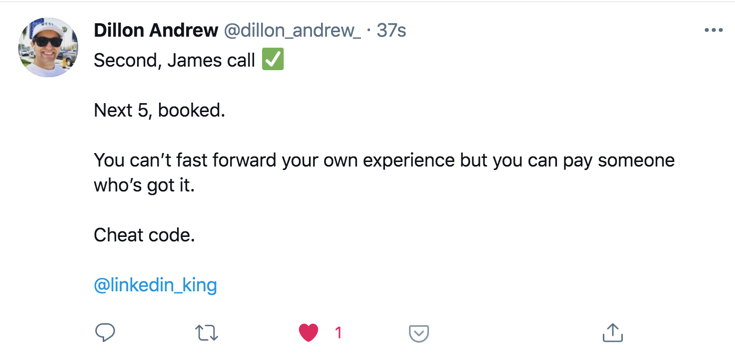The height and width of the screenshot is (360, 735).
Task: Open the Dillon Andrew display name
Action: coord(156,31)
